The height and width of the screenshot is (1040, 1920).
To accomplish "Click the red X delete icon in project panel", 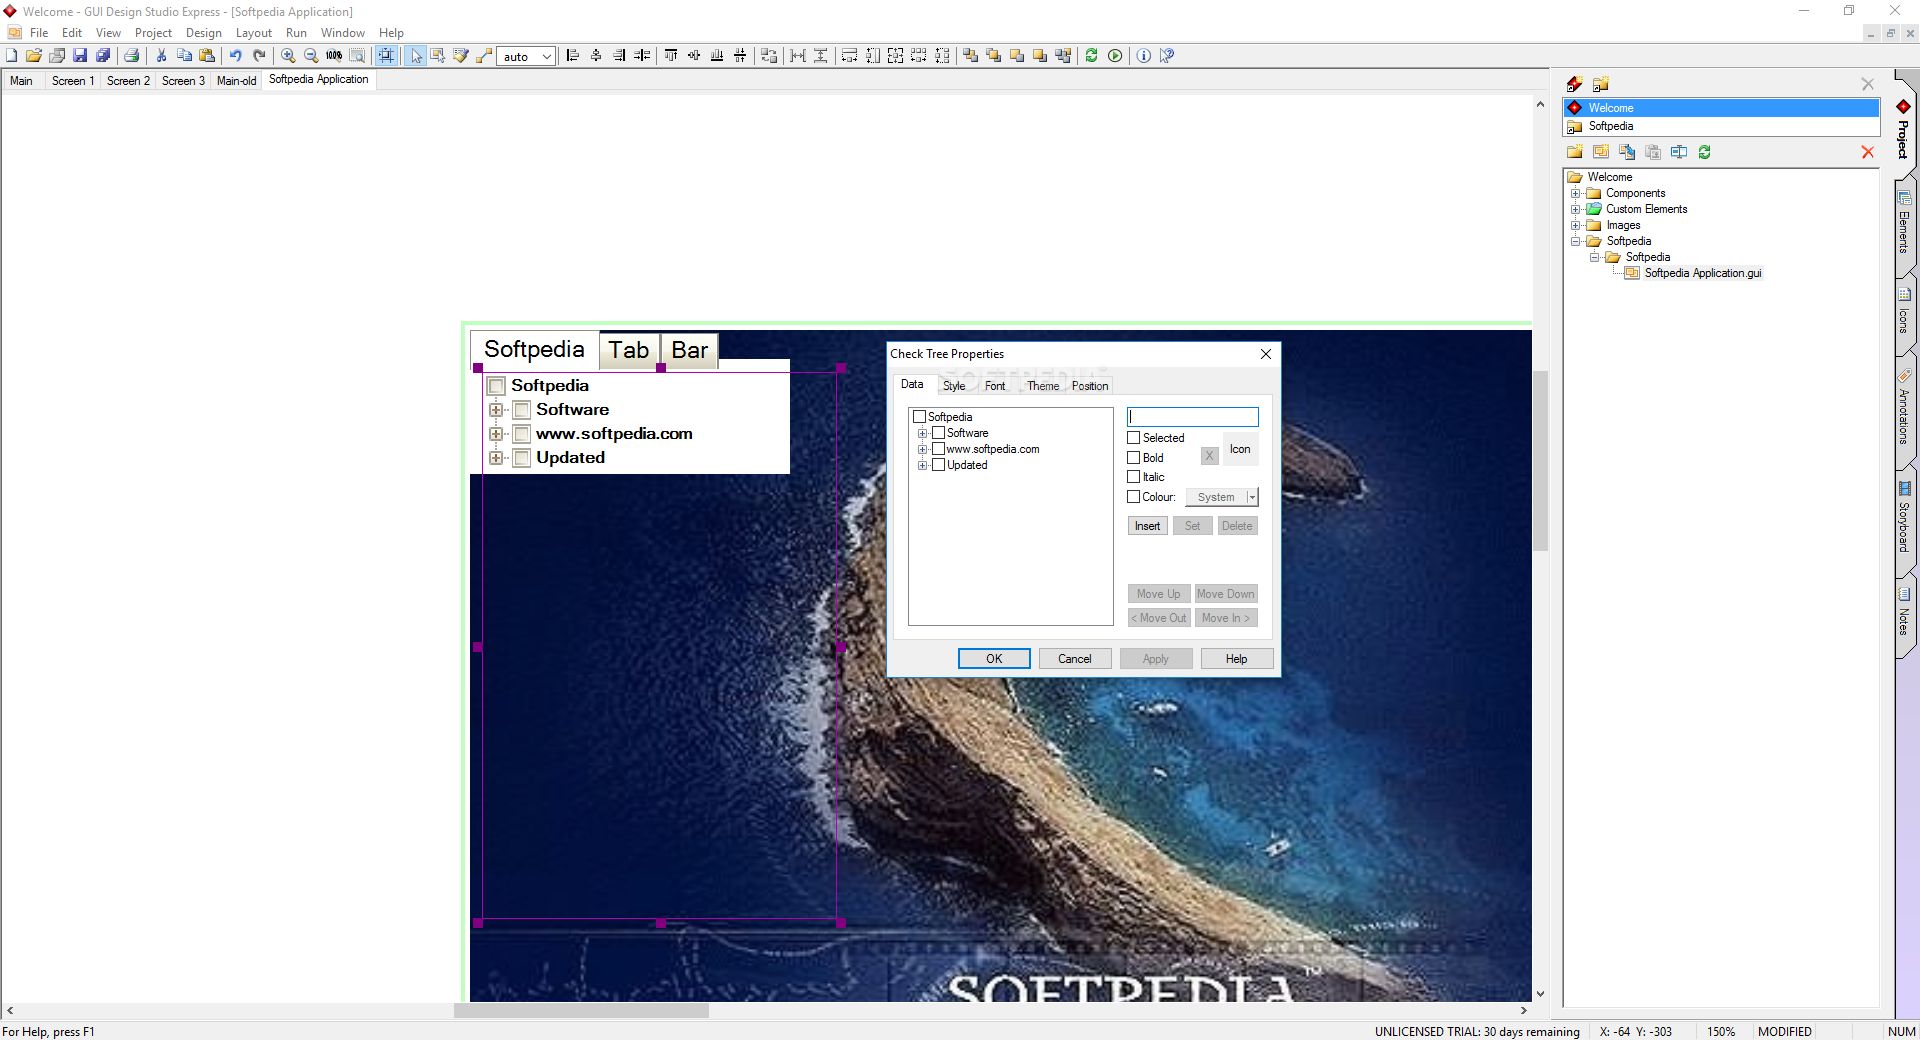I will [x=1867, y=152].
